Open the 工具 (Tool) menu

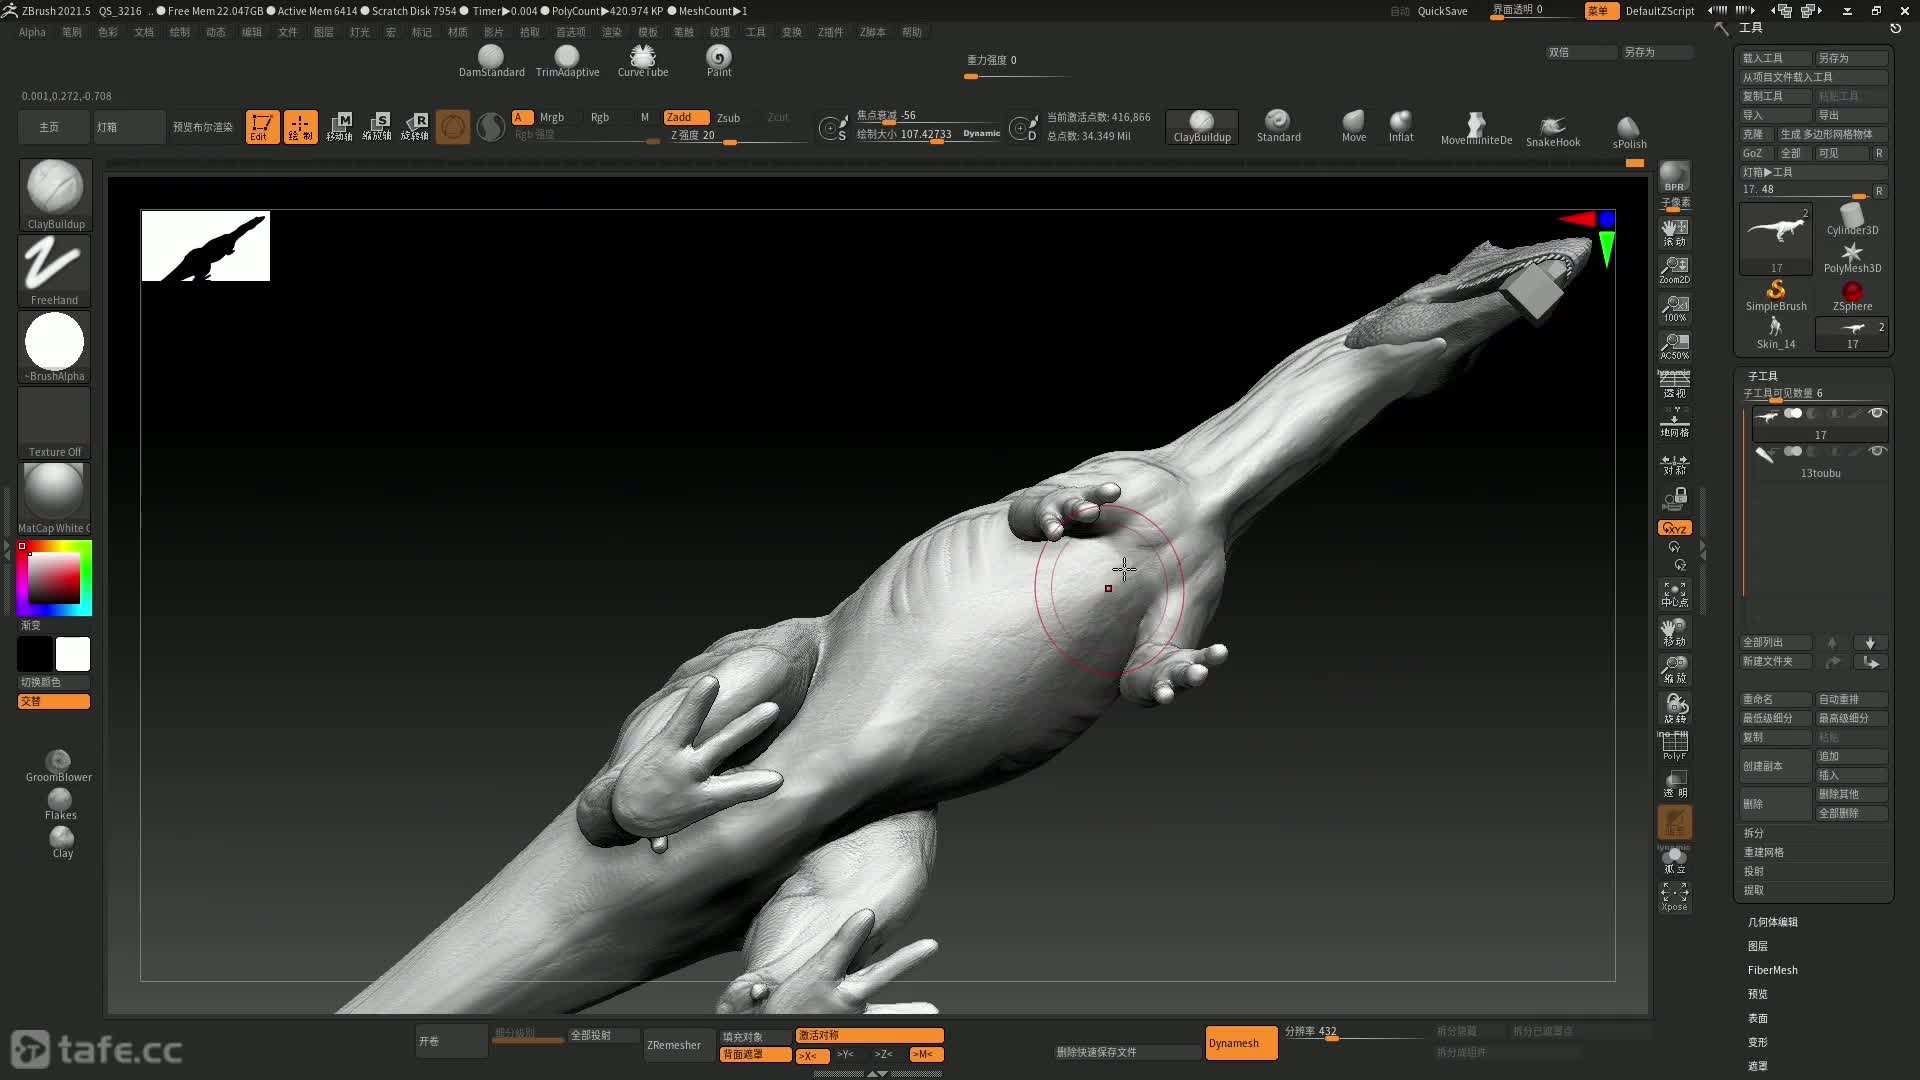(755, 32)
